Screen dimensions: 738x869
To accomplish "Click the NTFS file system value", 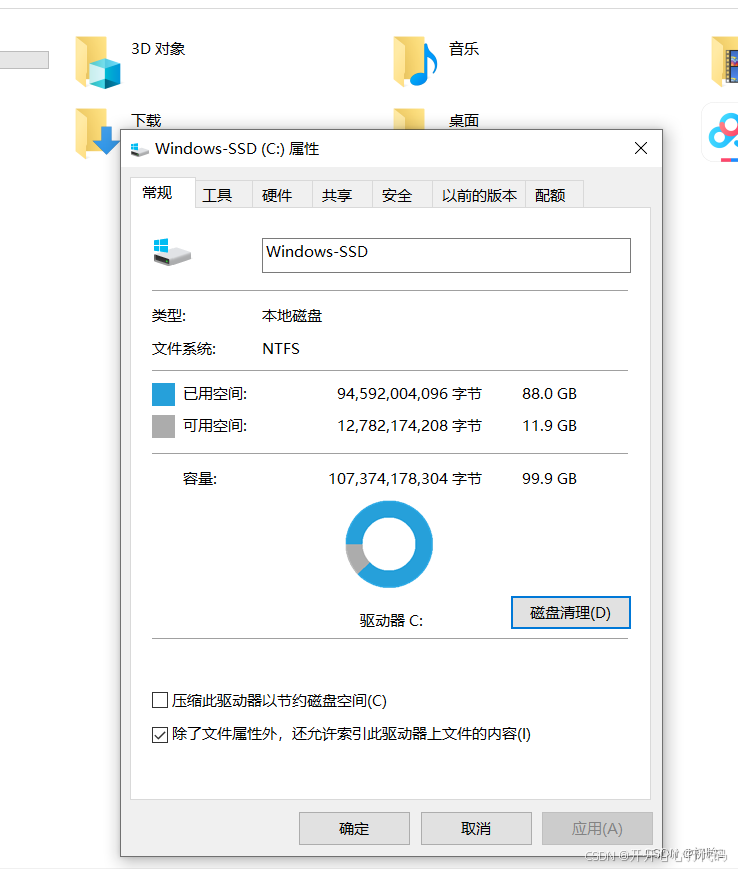I will tap(281, 349).
